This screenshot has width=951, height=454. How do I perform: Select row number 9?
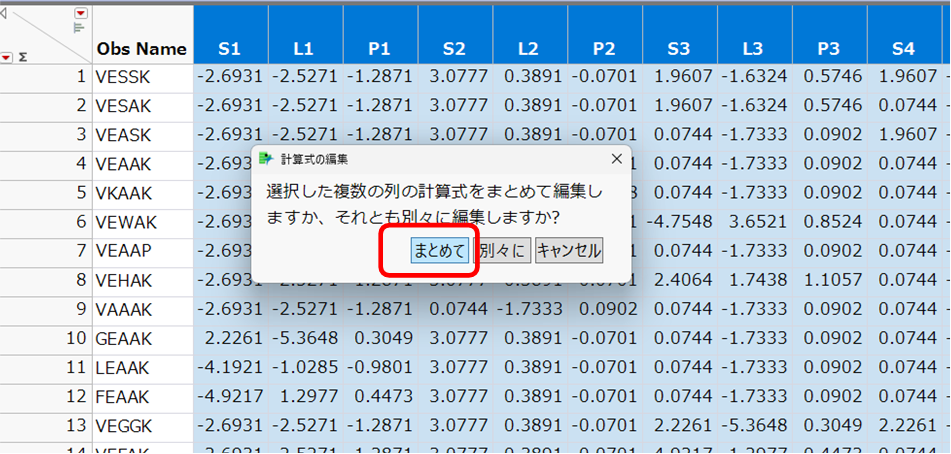pos(45,310)
